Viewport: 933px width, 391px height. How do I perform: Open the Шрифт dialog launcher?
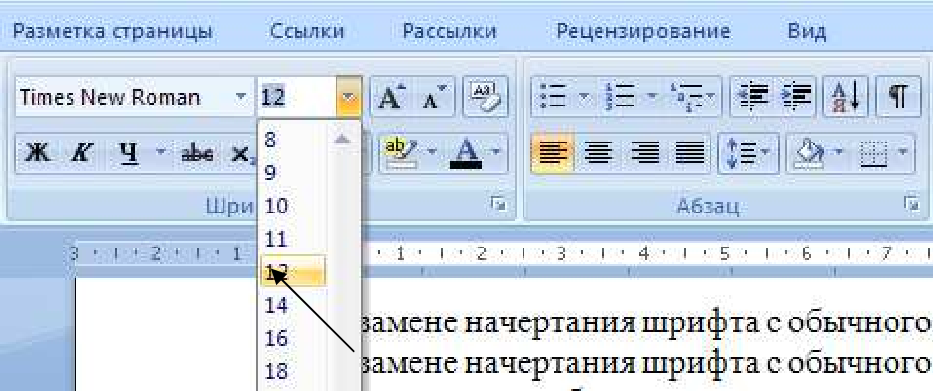tap(497, 205)
